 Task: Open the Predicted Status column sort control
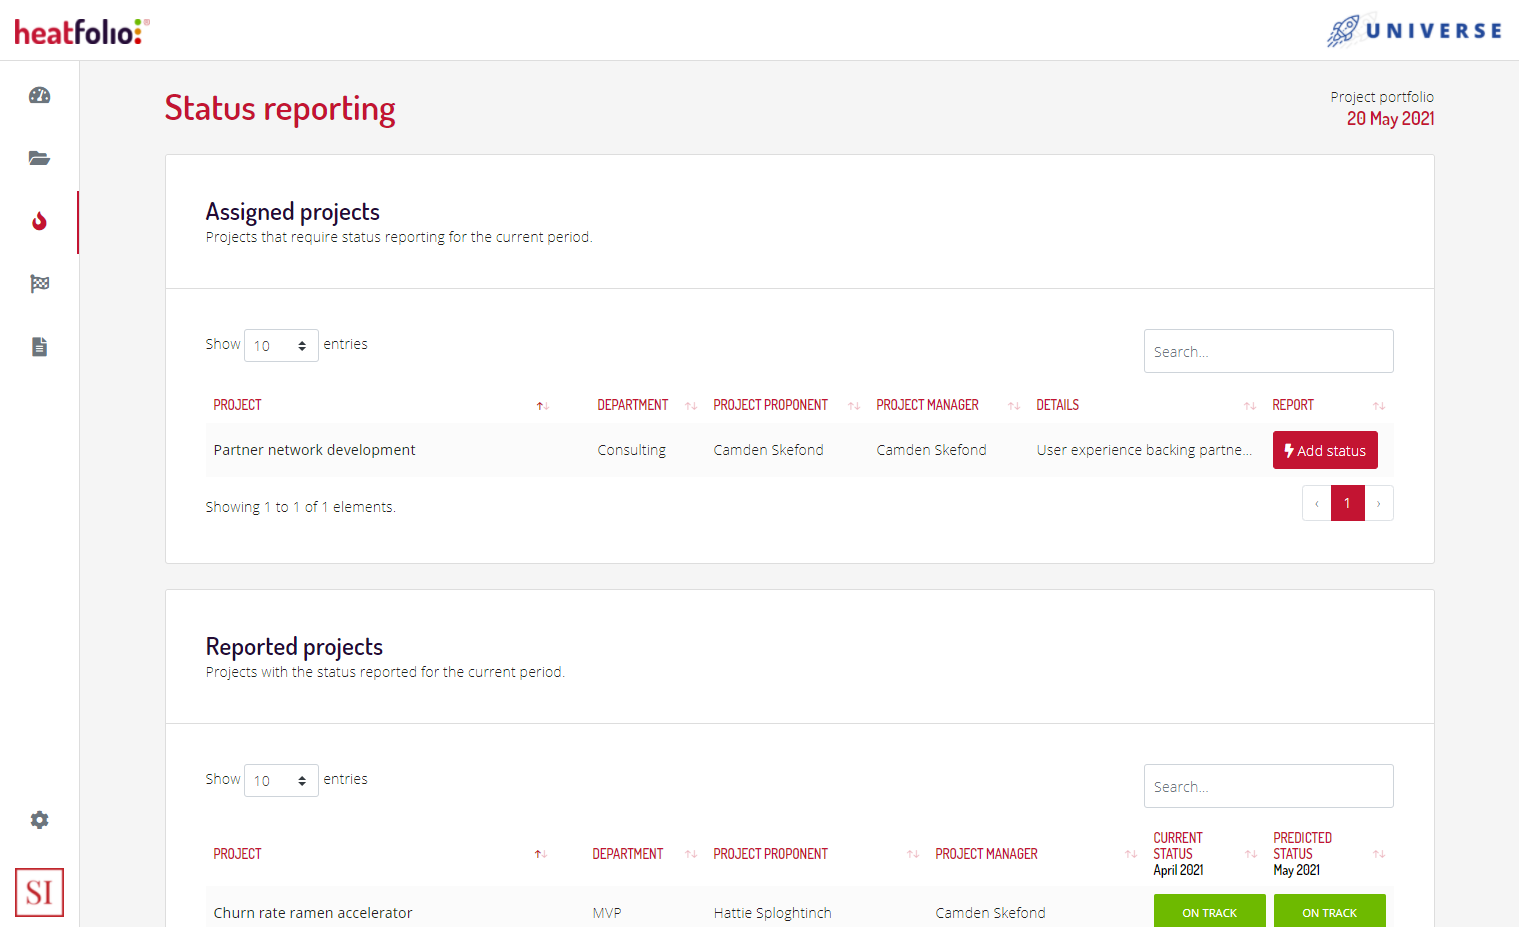[x=1381, y=853]
